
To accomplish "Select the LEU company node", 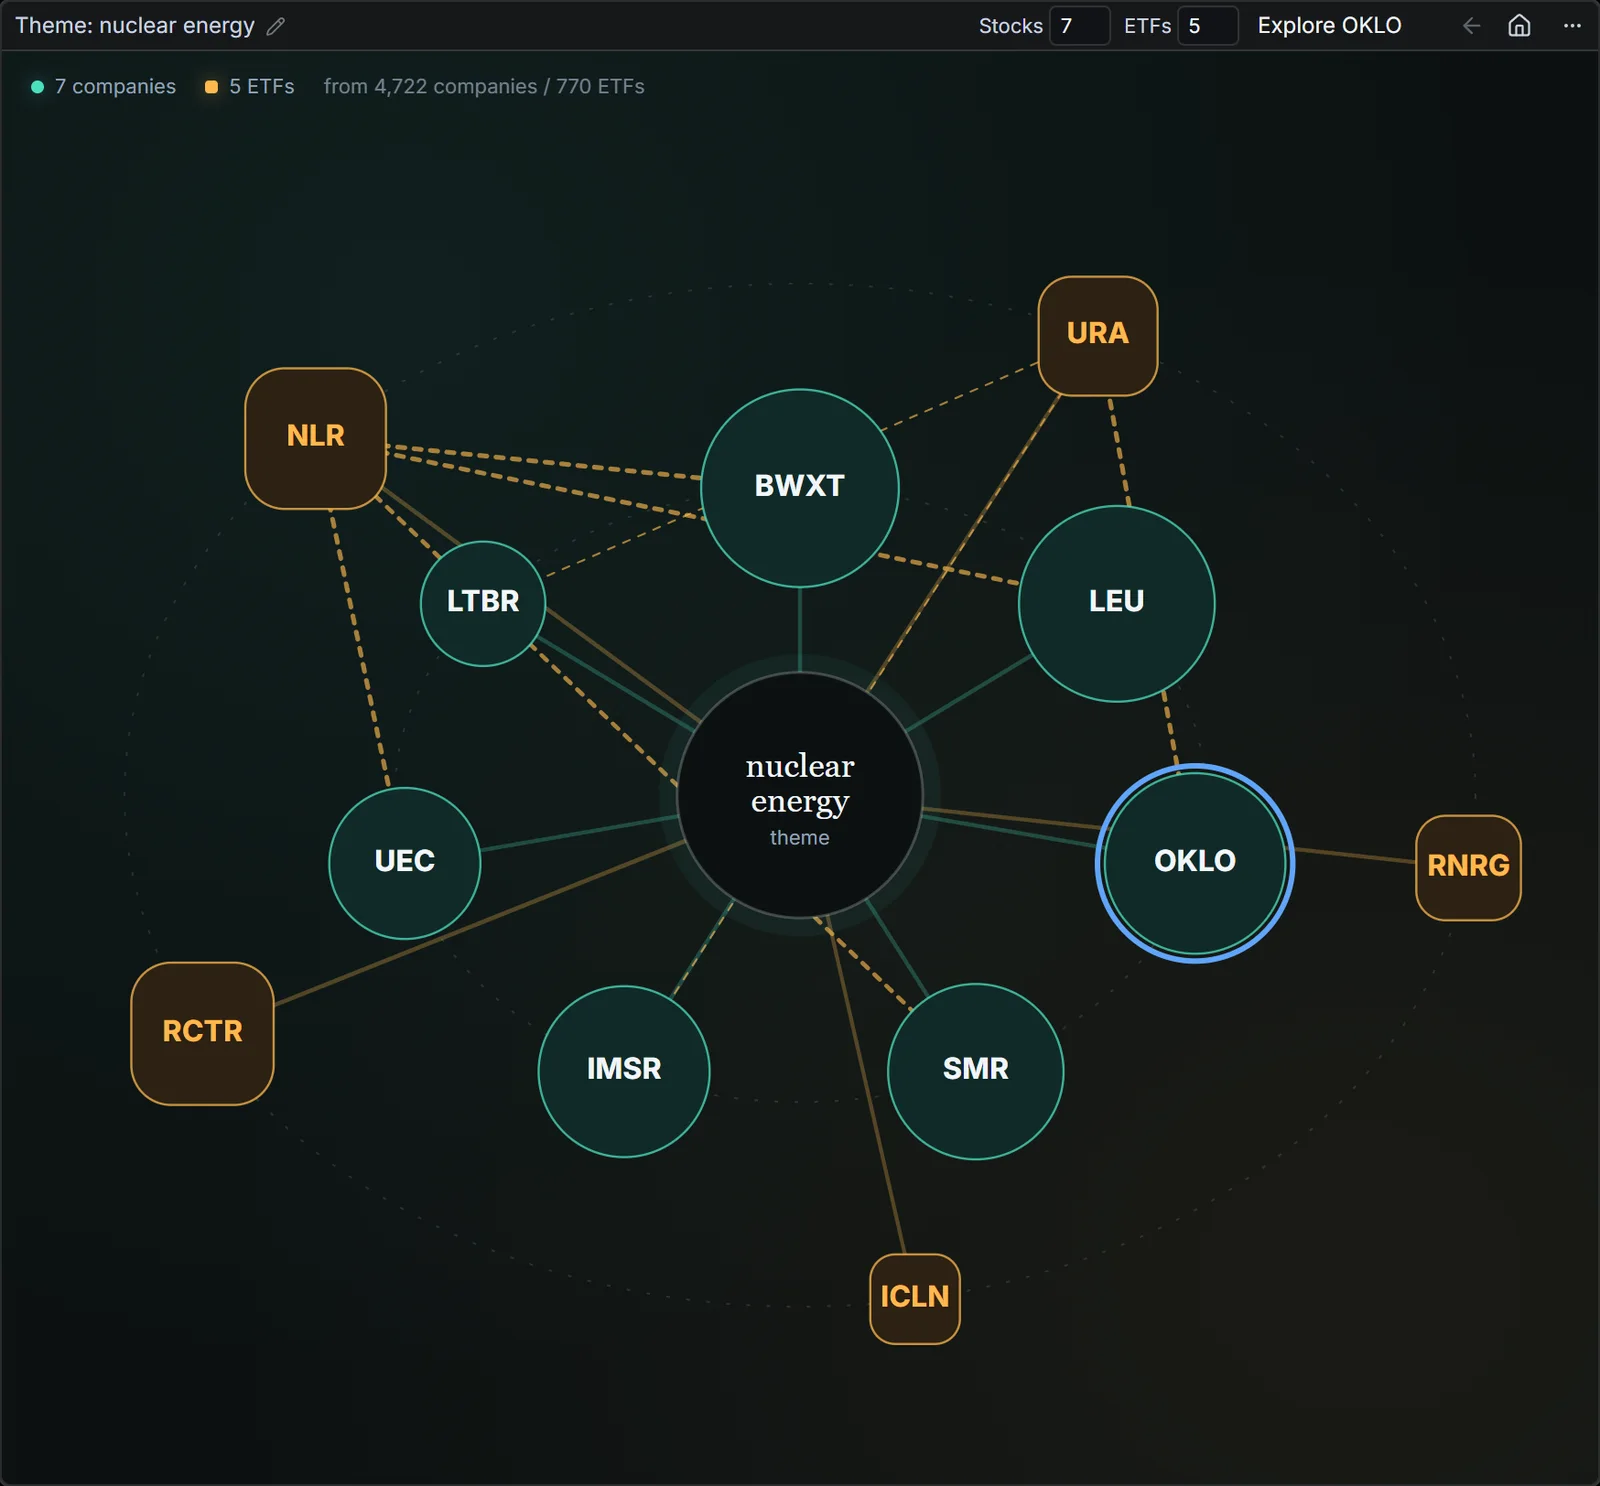I will click(x=1117, y=603).
